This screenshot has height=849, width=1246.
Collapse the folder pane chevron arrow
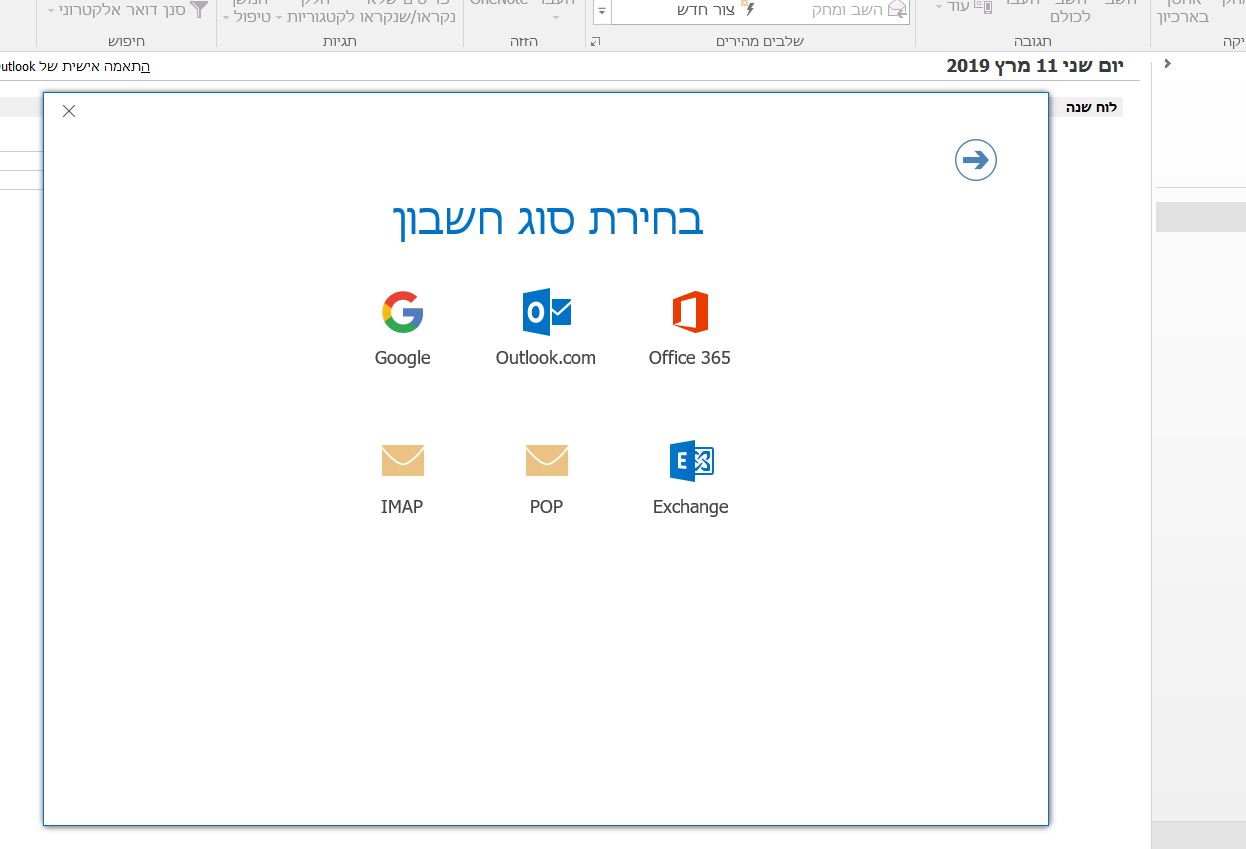[1168, 64]
